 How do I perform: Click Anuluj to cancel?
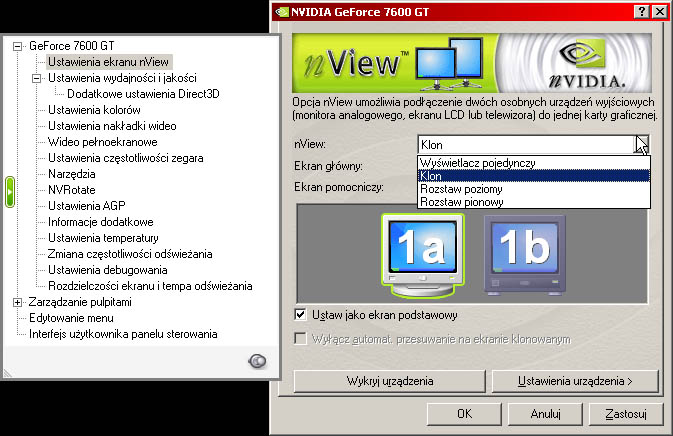click(x=545, y=414)
